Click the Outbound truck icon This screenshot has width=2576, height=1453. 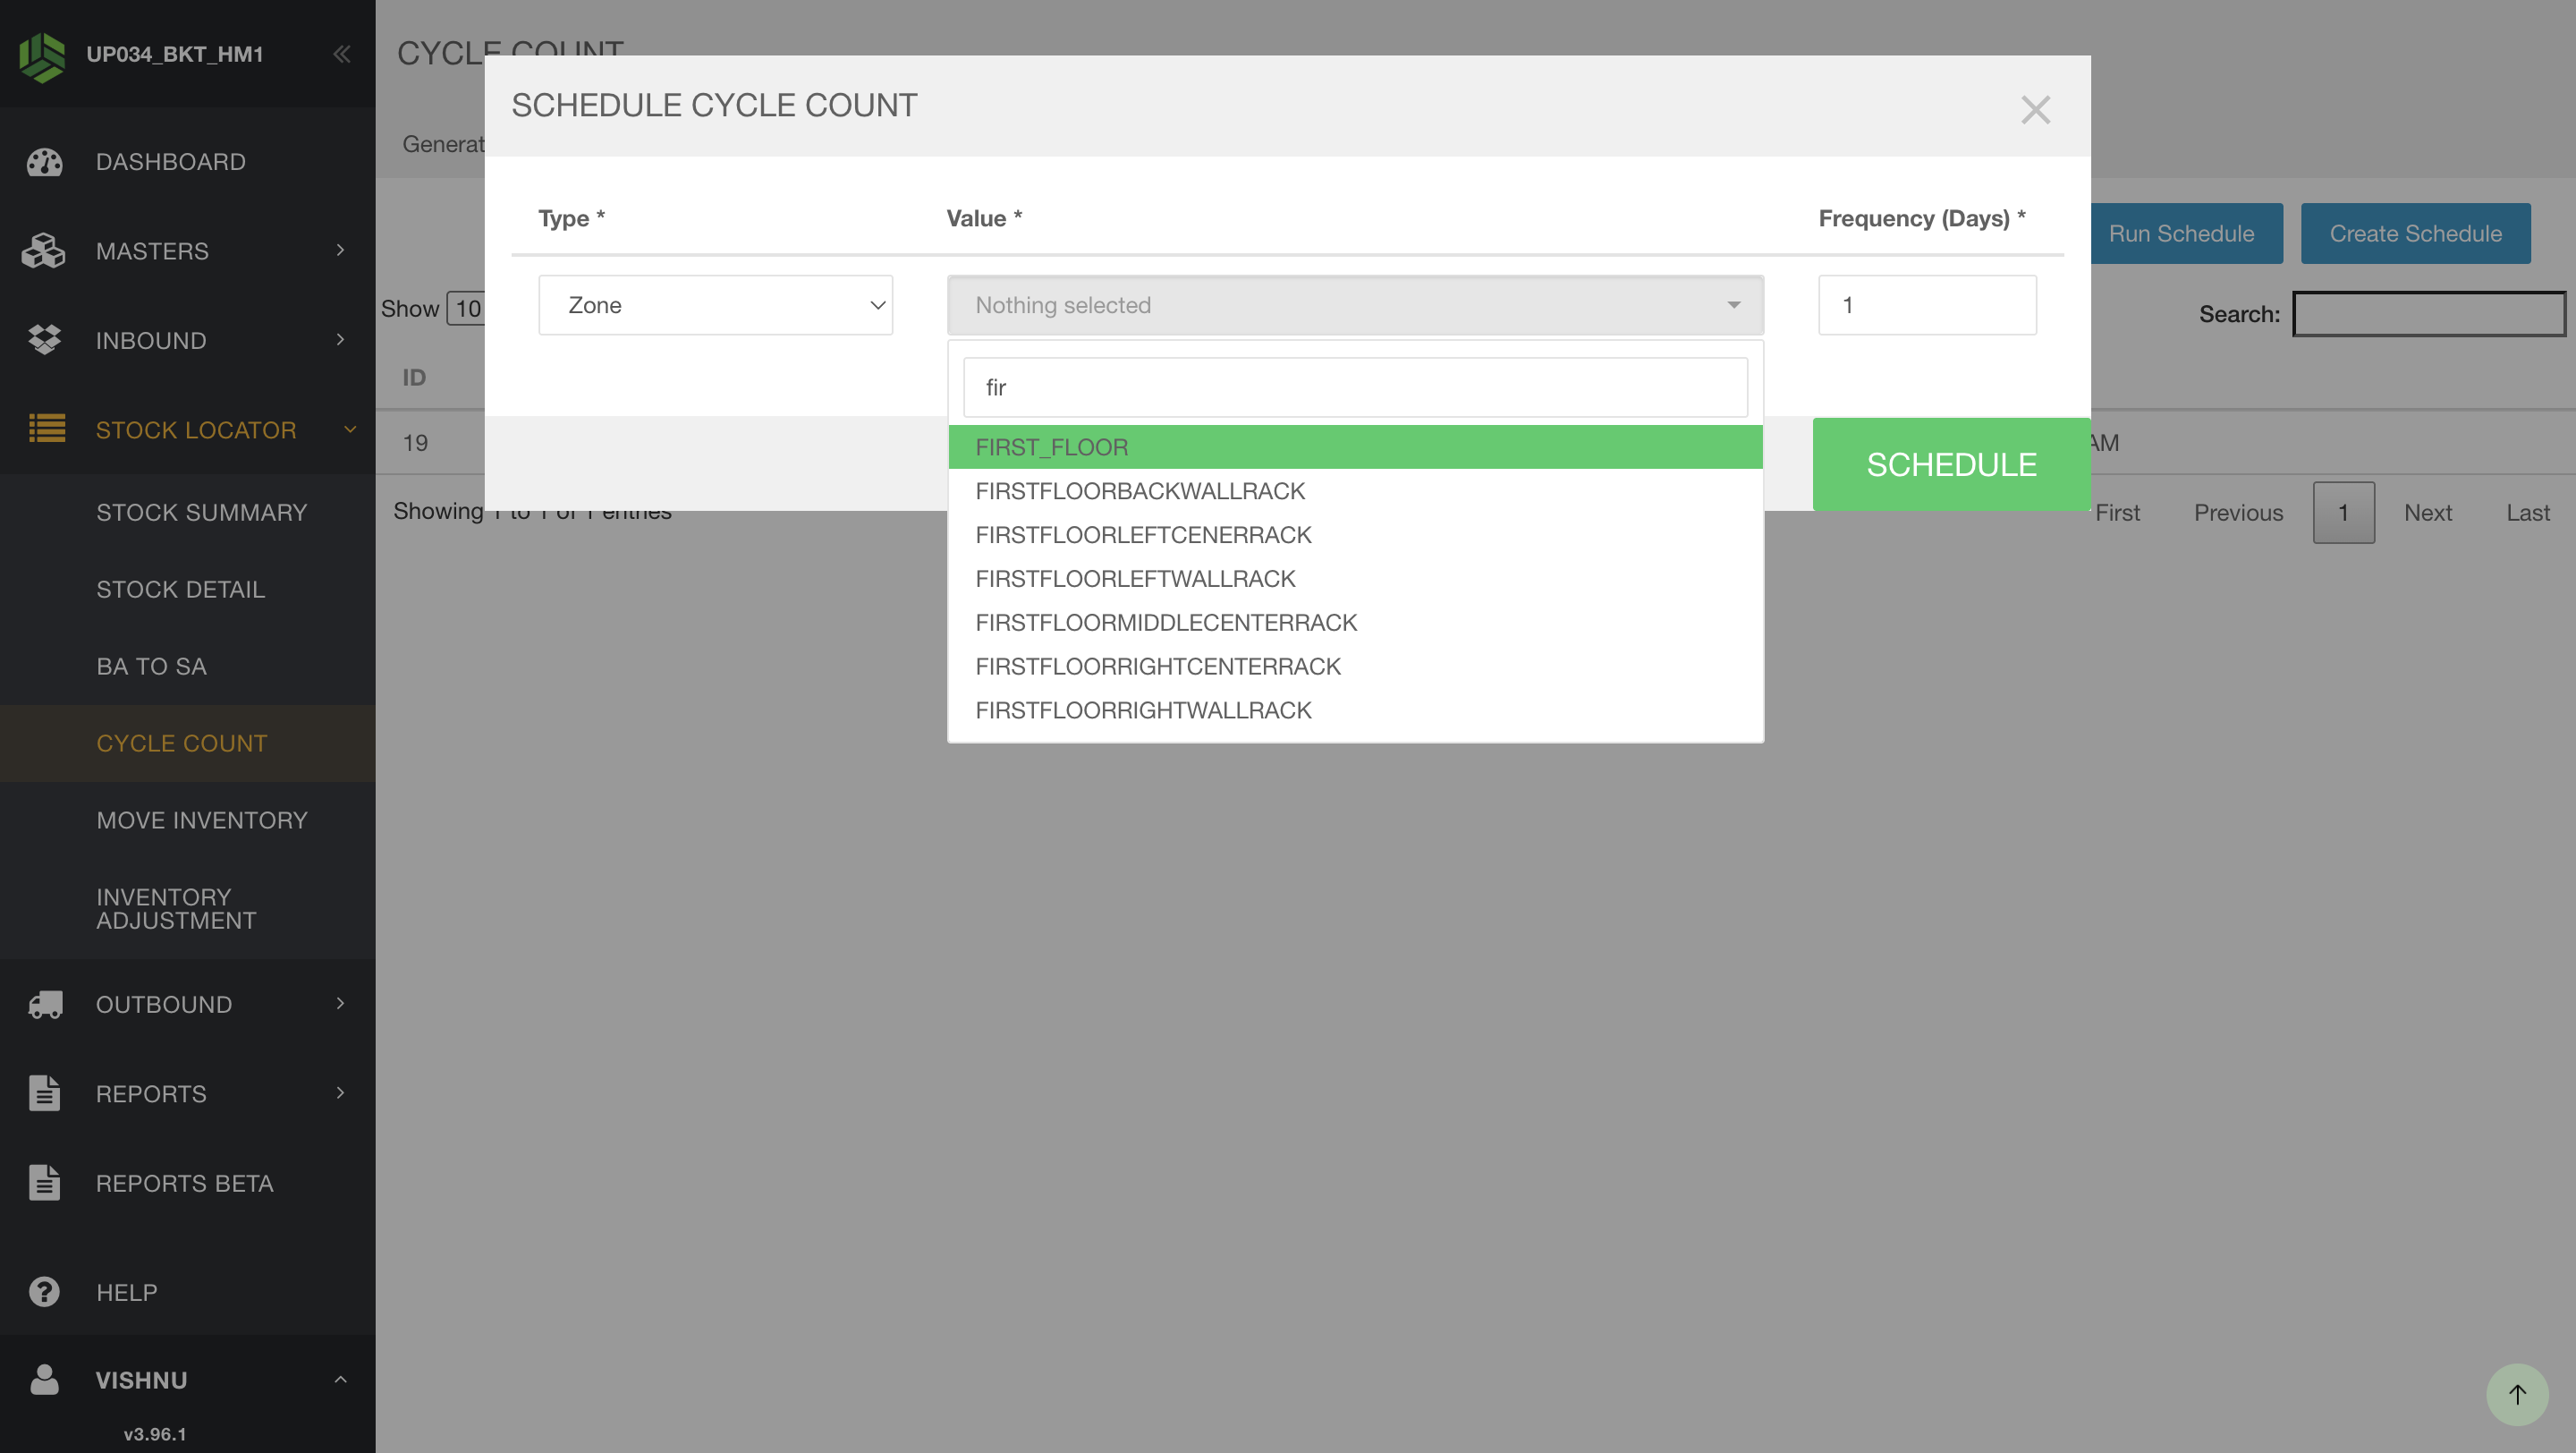(x=45, y=1004)
